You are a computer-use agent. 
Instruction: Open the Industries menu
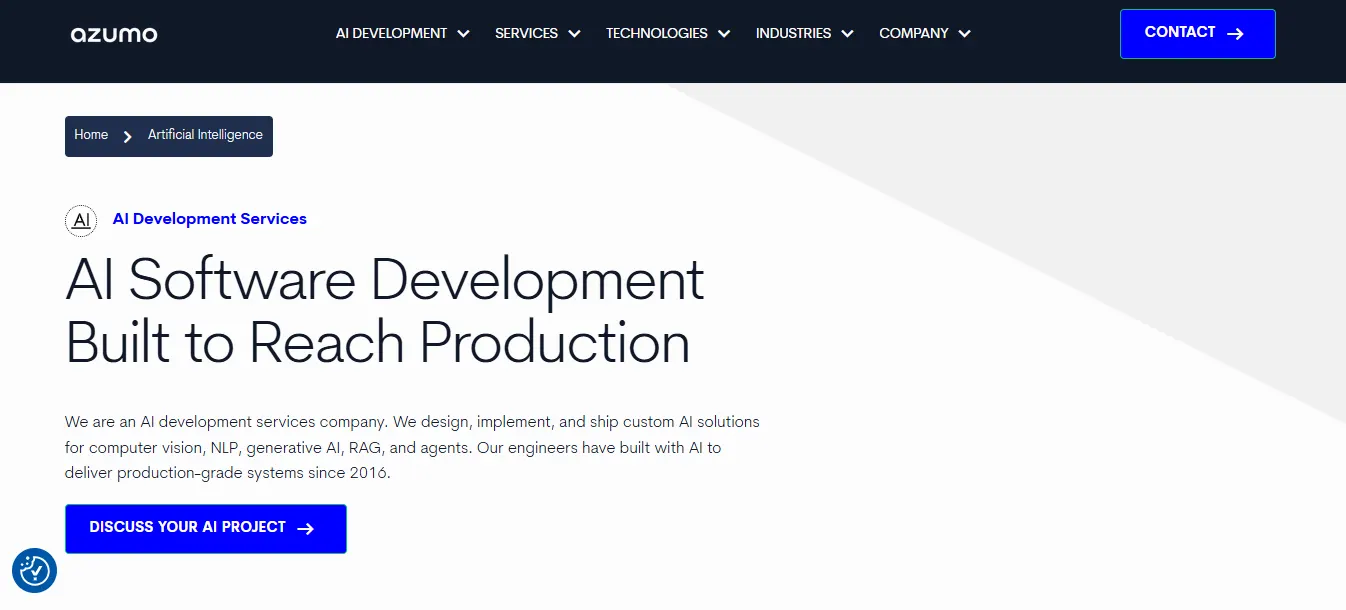805,33
